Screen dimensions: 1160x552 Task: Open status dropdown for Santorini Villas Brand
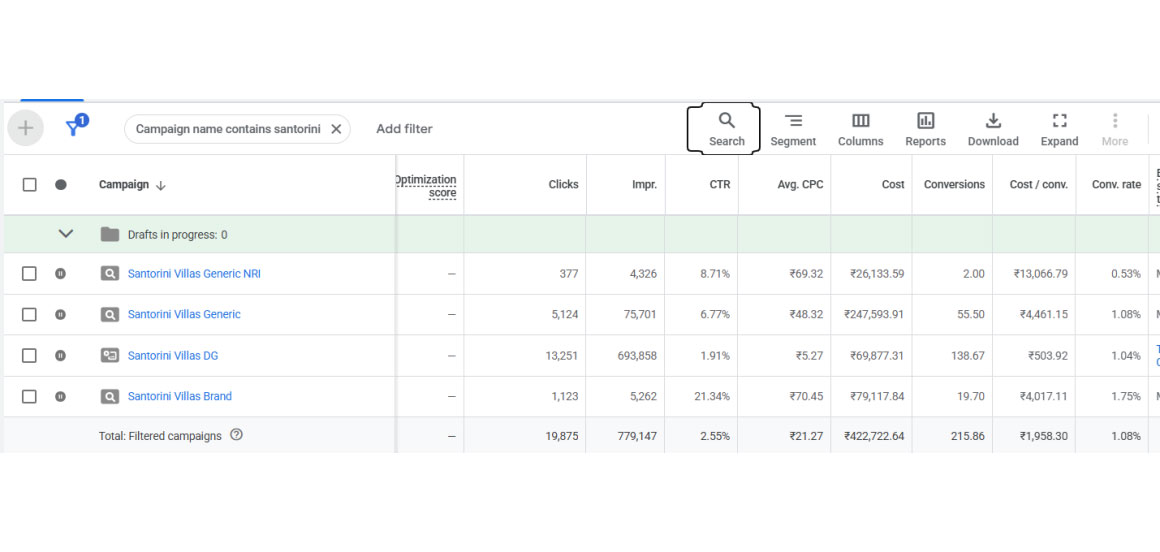click(x=61, y=397)
